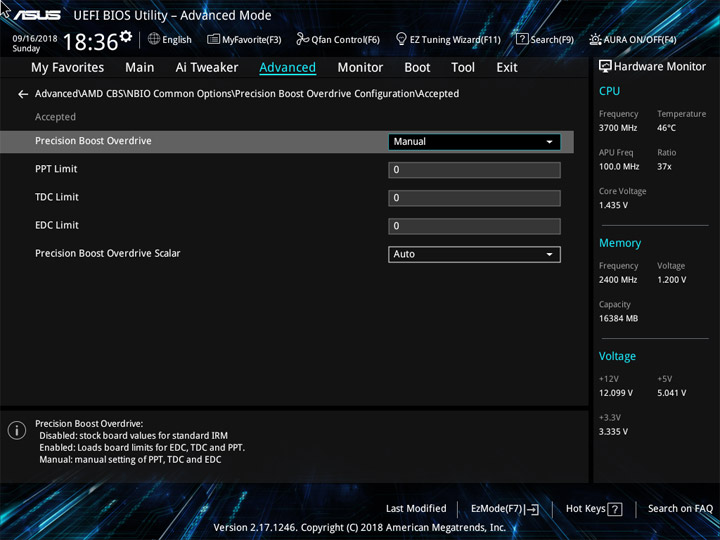Click the Qfan Control fan icon
720x540 pixels.
click(302, 39)
